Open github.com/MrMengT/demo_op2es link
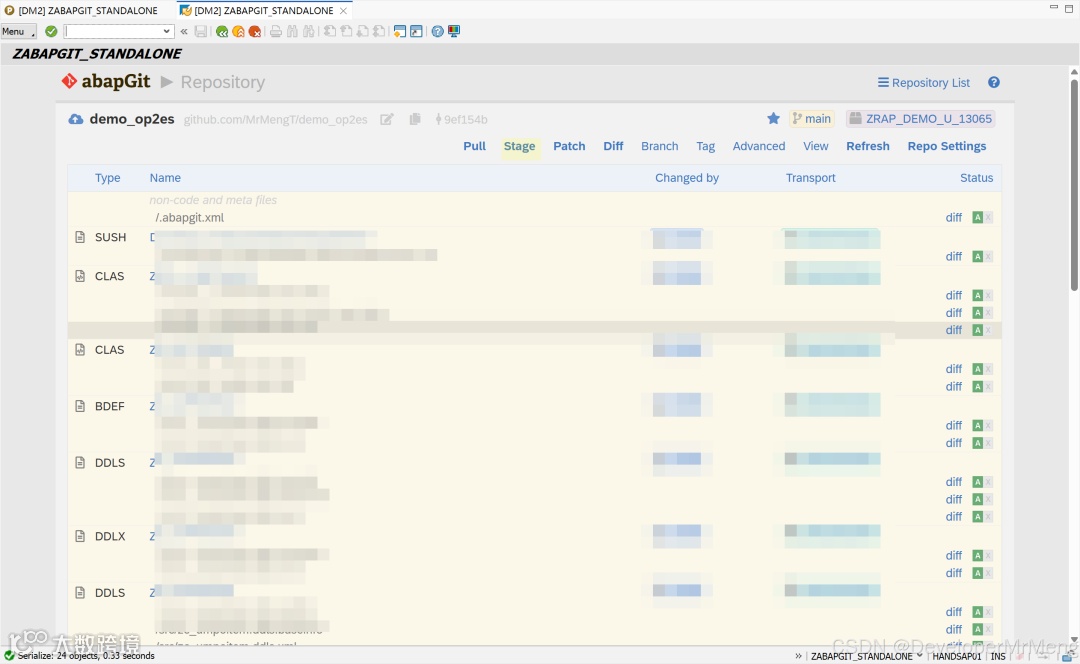The width and height of the screenshot is (1080, 664). (275, 120)
